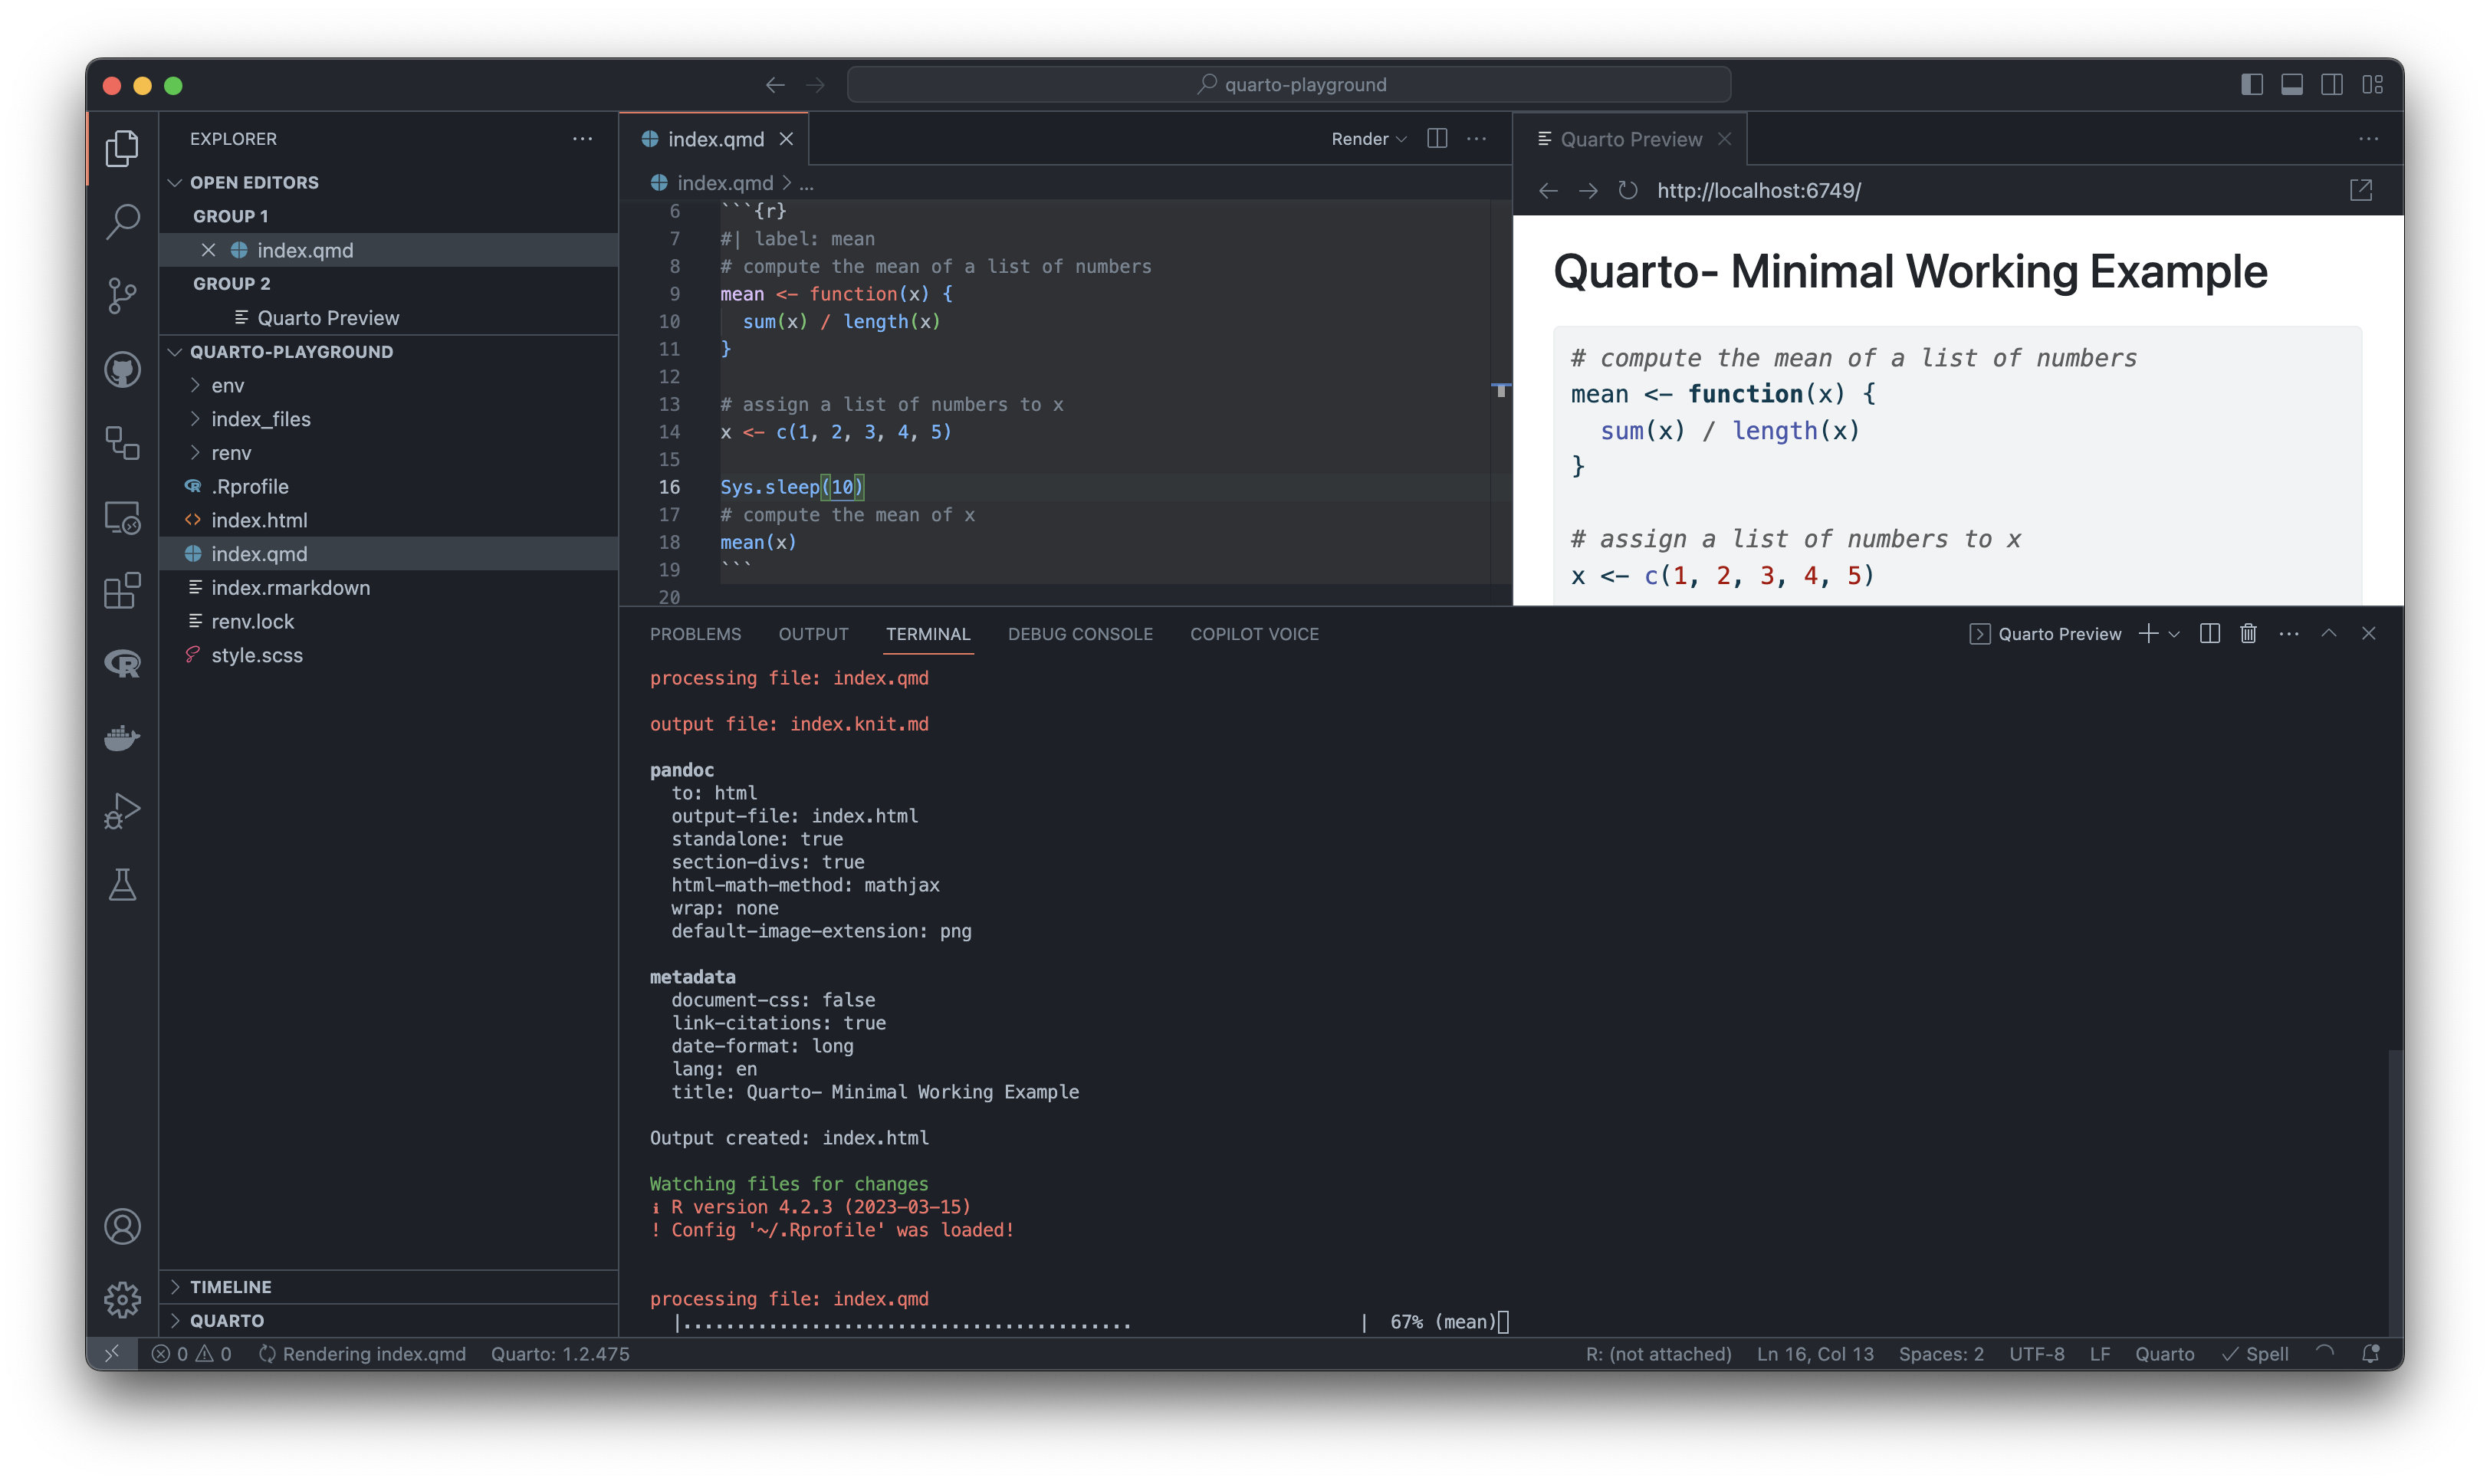Open the Explorer view in activity bar
Image resolution: width=2490 pixels, height=1484 pixels.
coord(122,148)
